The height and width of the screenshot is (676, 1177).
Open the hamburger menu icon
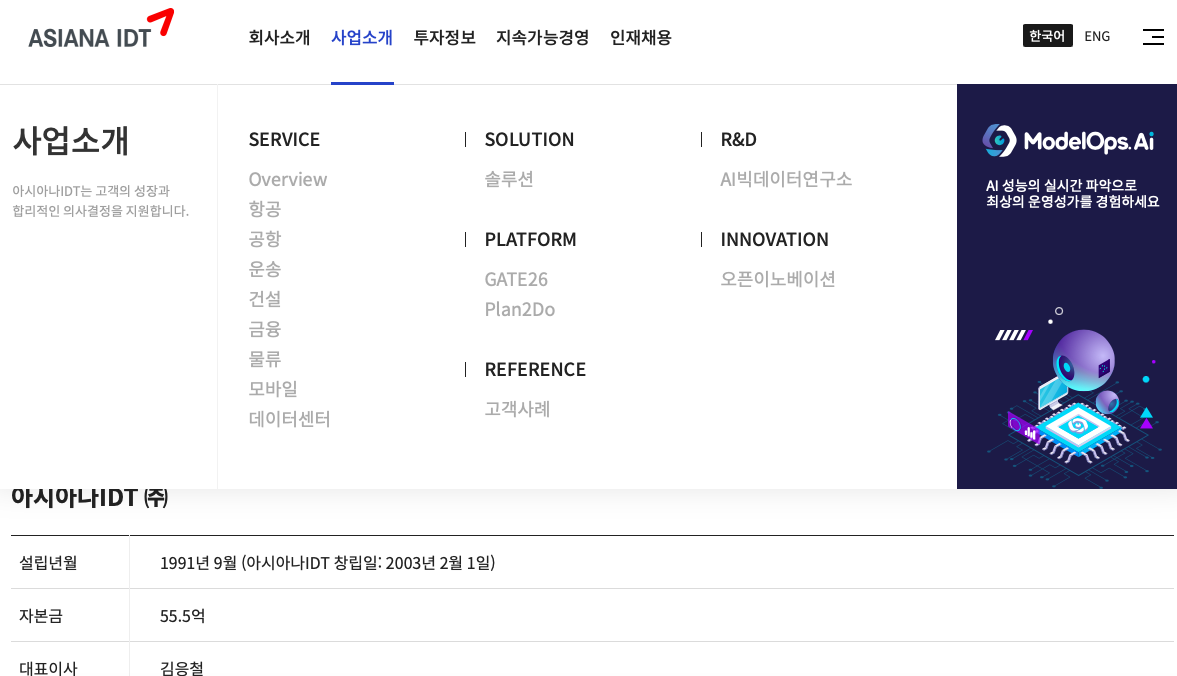(1153, 37)
